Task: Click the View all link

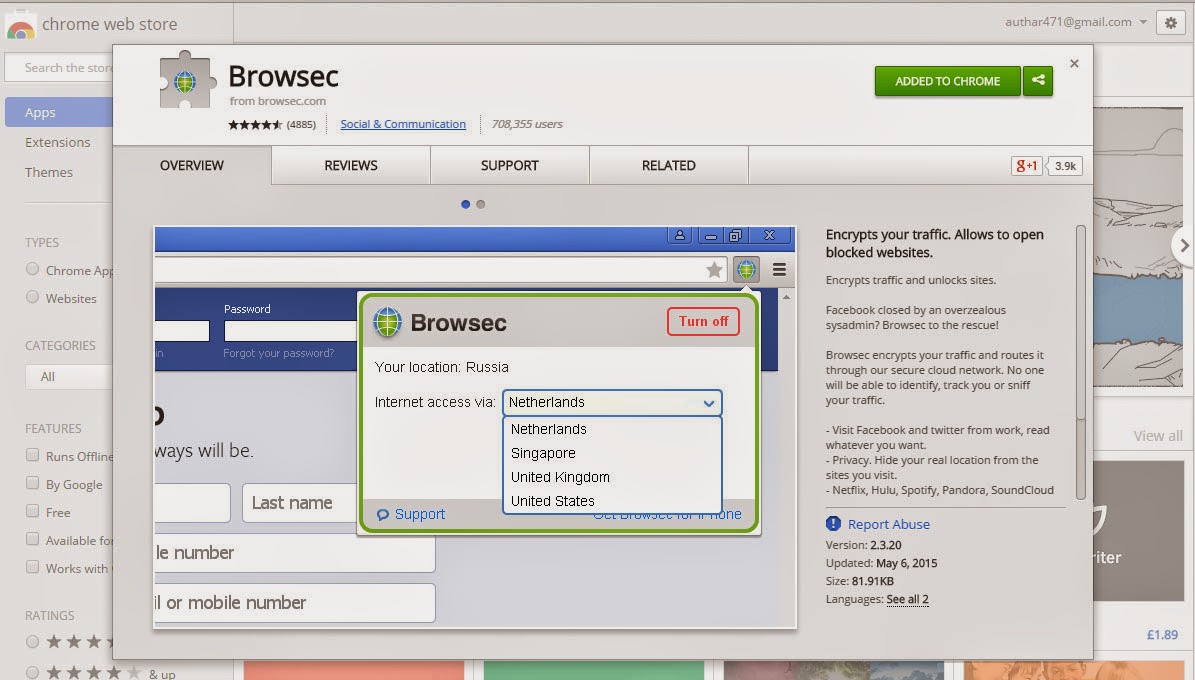Action: pos(1158,436)
